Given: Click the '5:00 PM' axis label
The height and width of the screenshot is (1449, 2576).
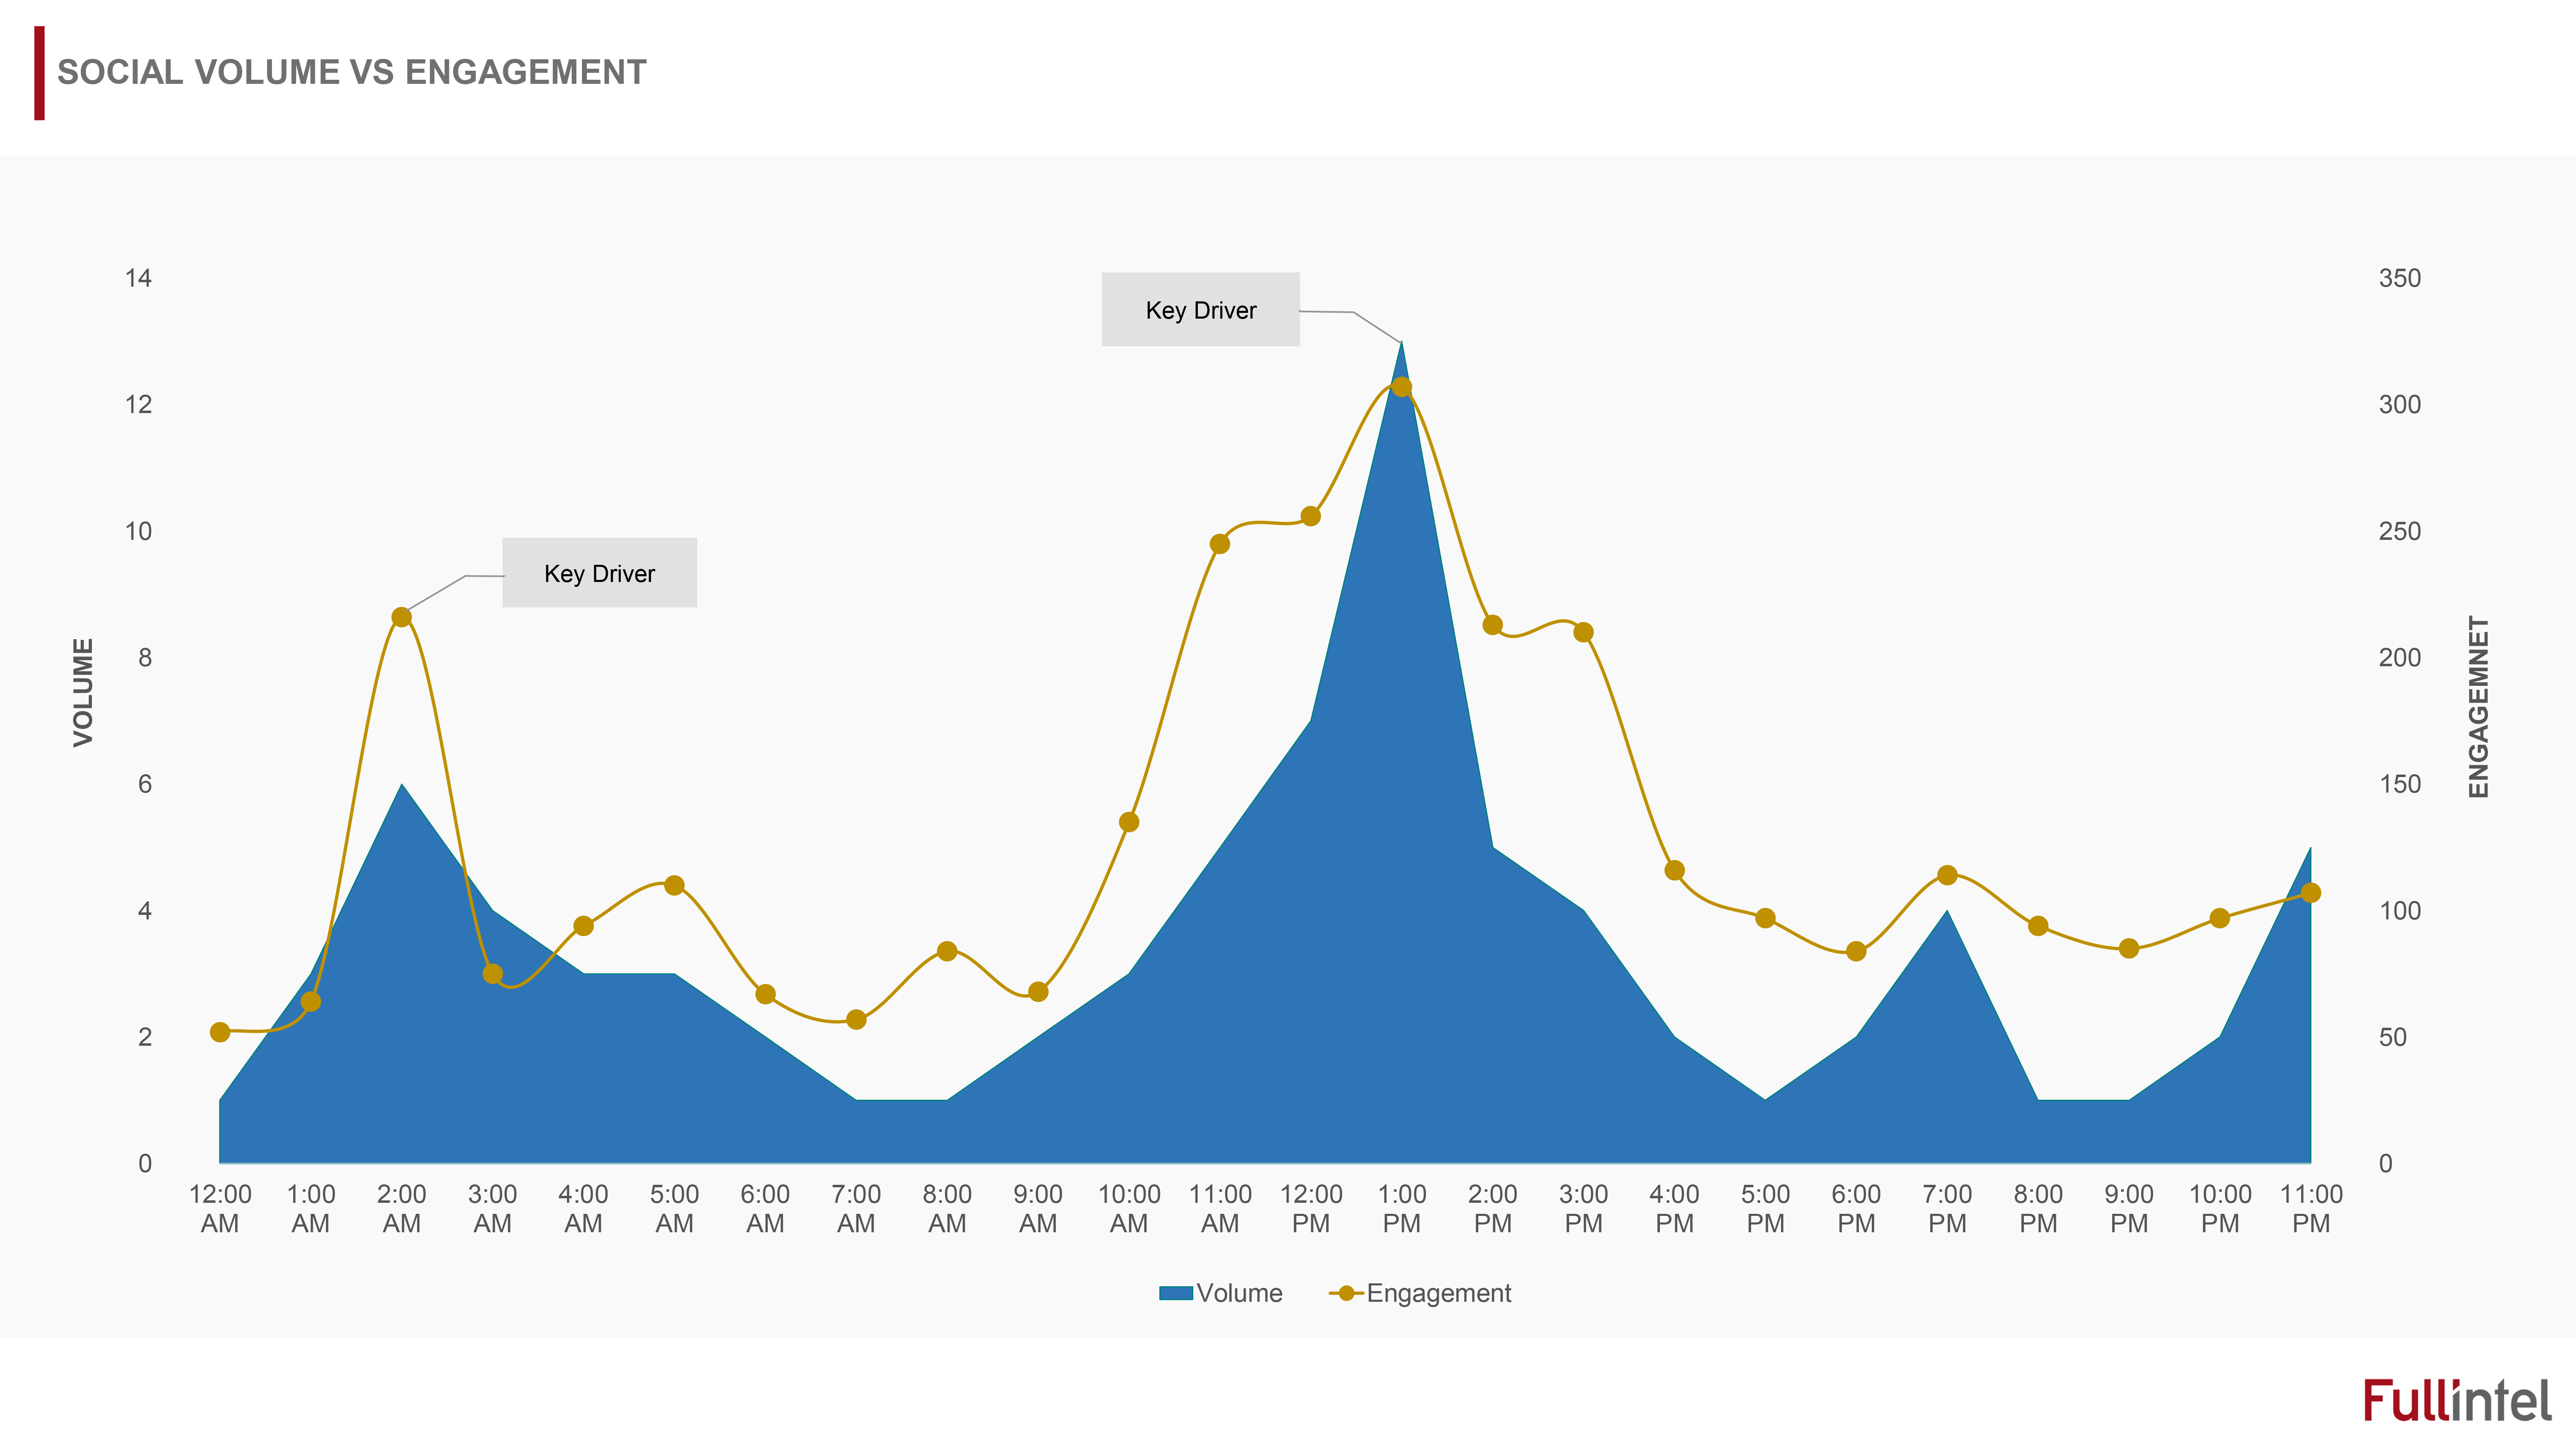Looking at the screenshot, I should 1766,1208.
